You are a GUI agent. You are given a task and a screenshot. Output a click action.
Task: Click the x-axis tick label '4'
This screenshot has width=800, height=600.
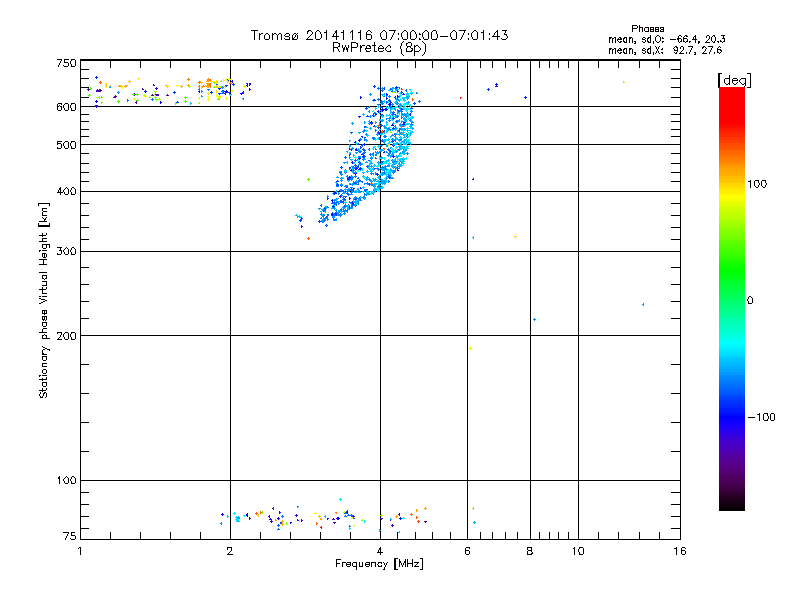[380, 551]
